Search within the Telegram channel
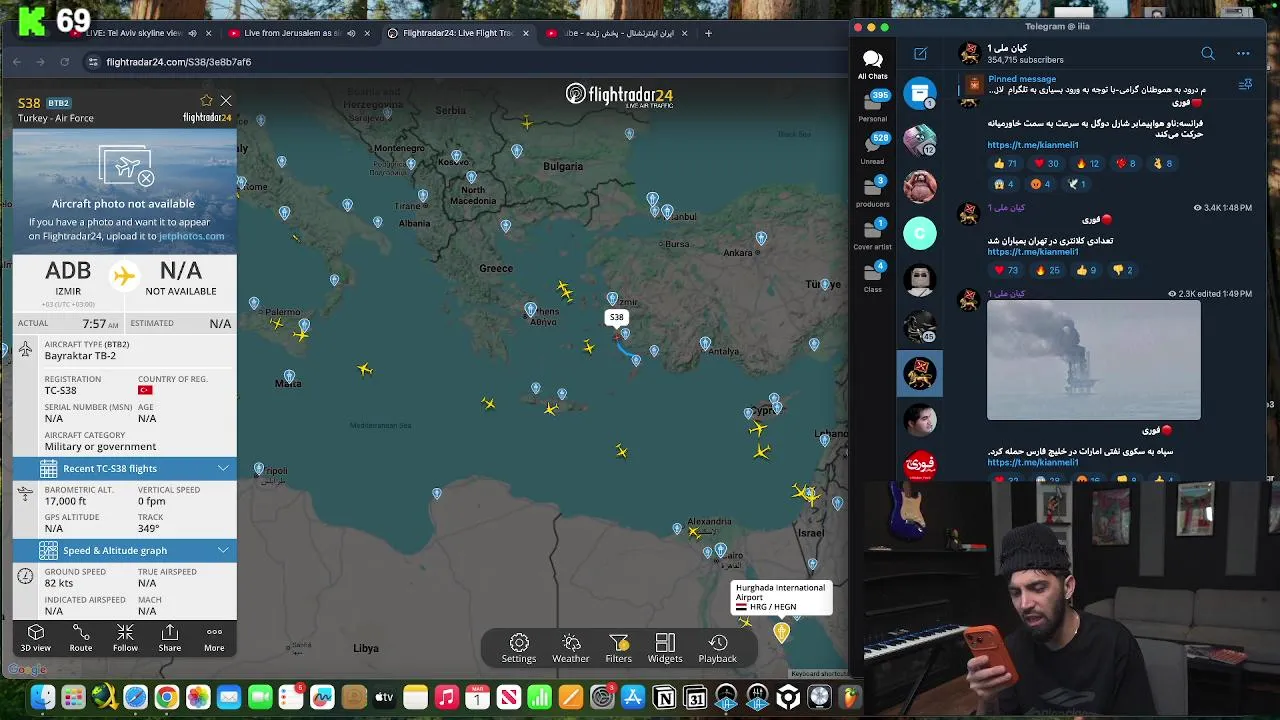1280x720 pixels. [x=1208, y=54]
